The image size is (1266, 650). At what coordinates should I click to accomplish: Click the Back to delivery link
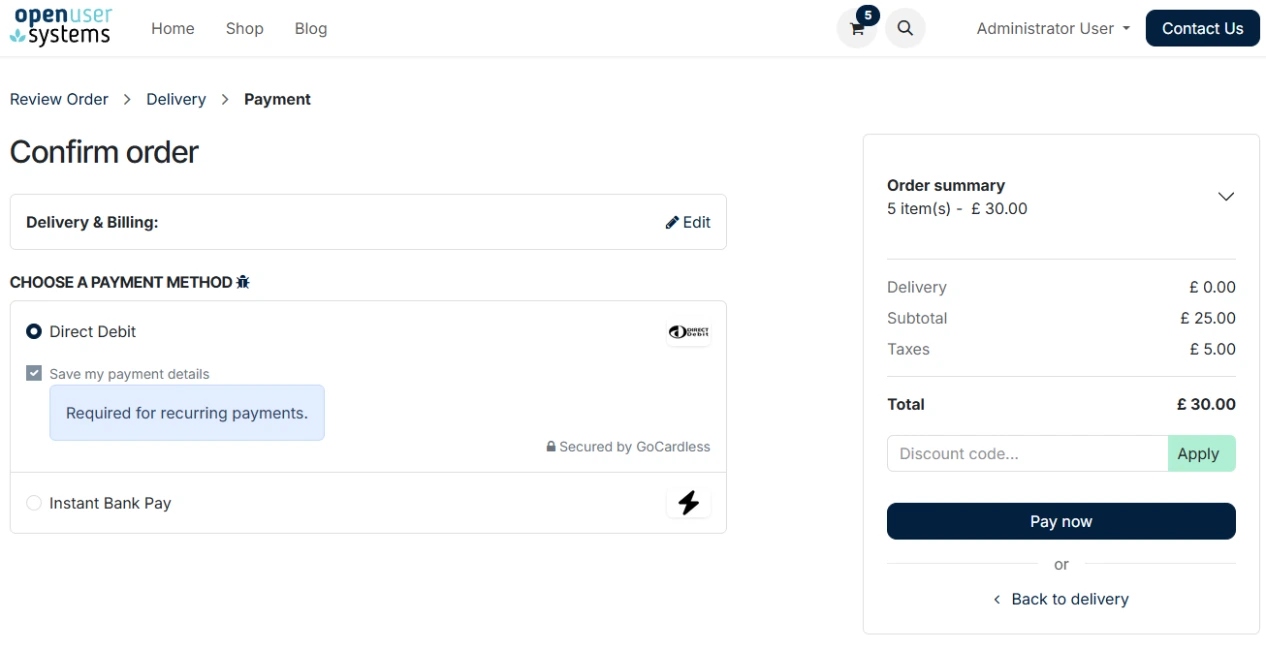click(1061, 599)
